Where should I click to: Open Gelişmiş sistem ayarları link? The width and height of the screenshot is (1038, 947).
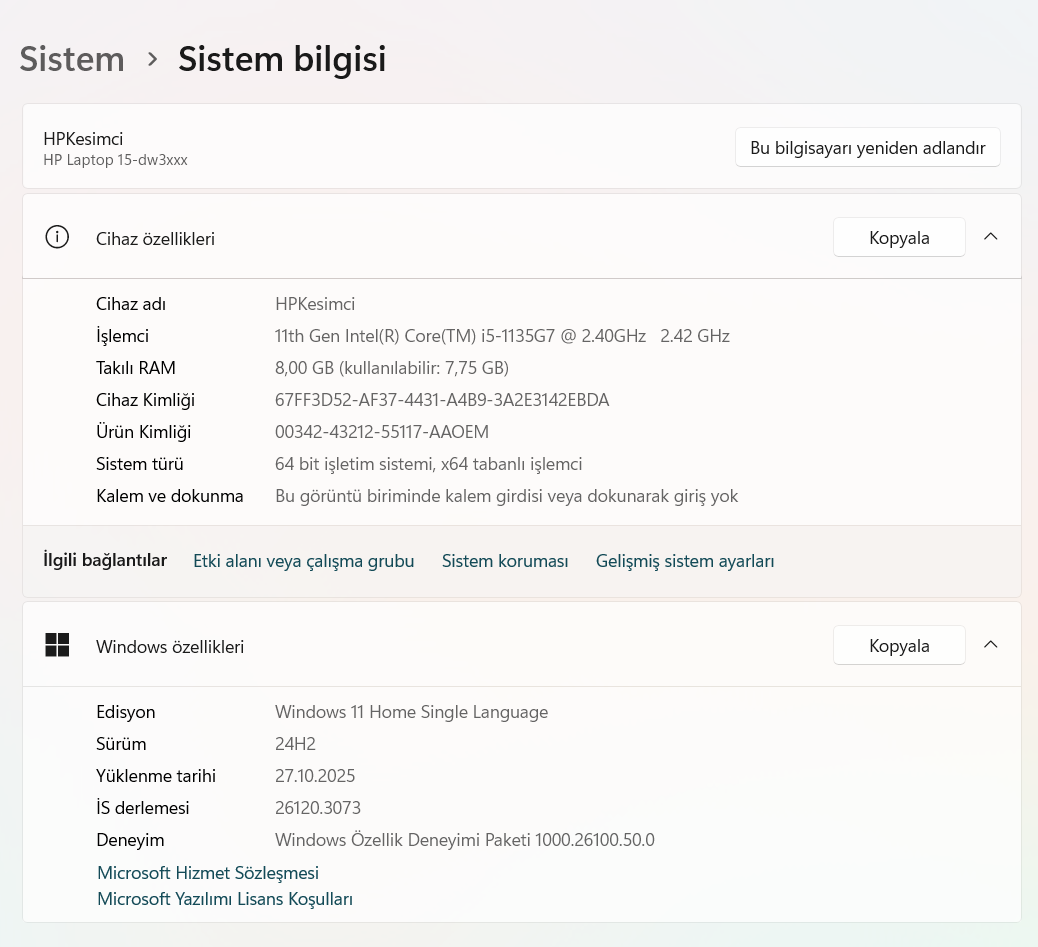[685, 561]
